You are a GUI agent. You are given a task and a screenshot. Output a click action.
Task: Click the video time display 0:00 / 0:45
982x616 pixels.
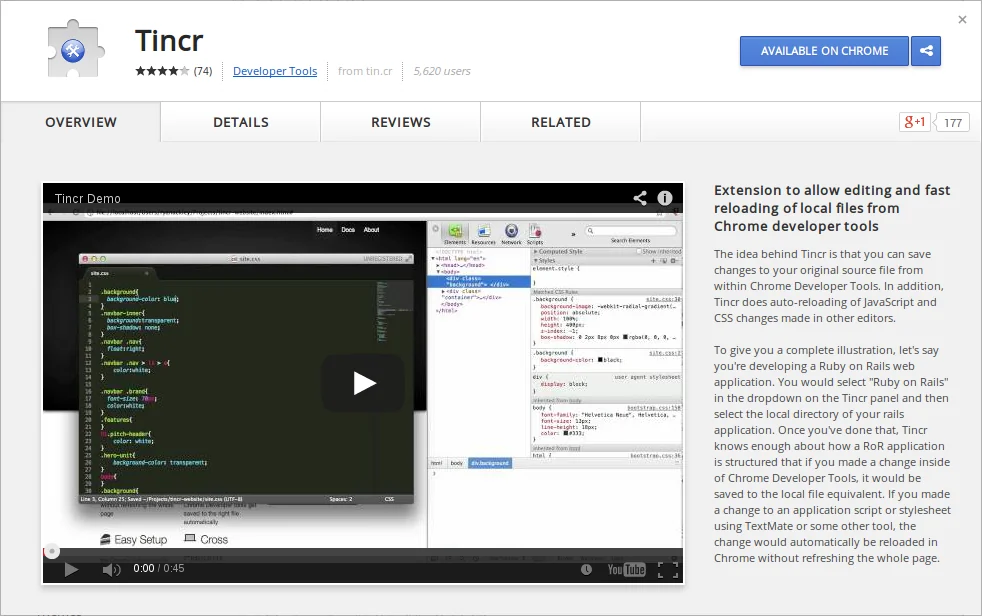click(x=158, y=568)
